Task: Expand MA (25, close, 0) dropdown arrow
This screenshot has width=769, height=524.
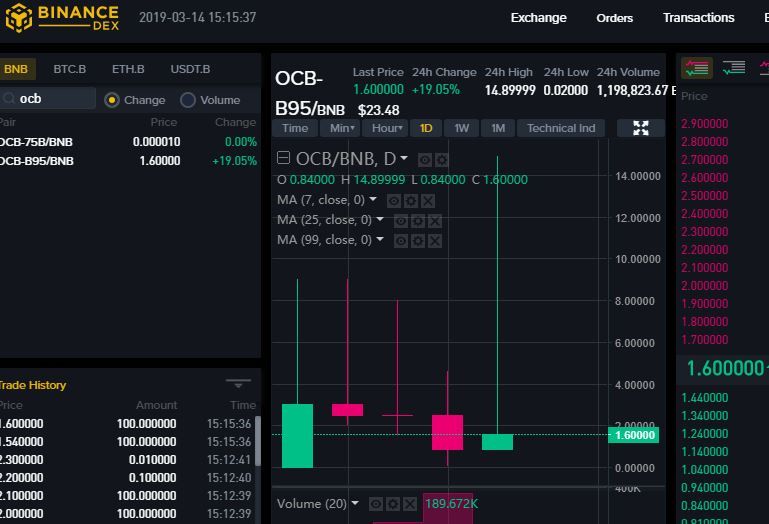Action: pyautogui.click(x=380, y=219)
